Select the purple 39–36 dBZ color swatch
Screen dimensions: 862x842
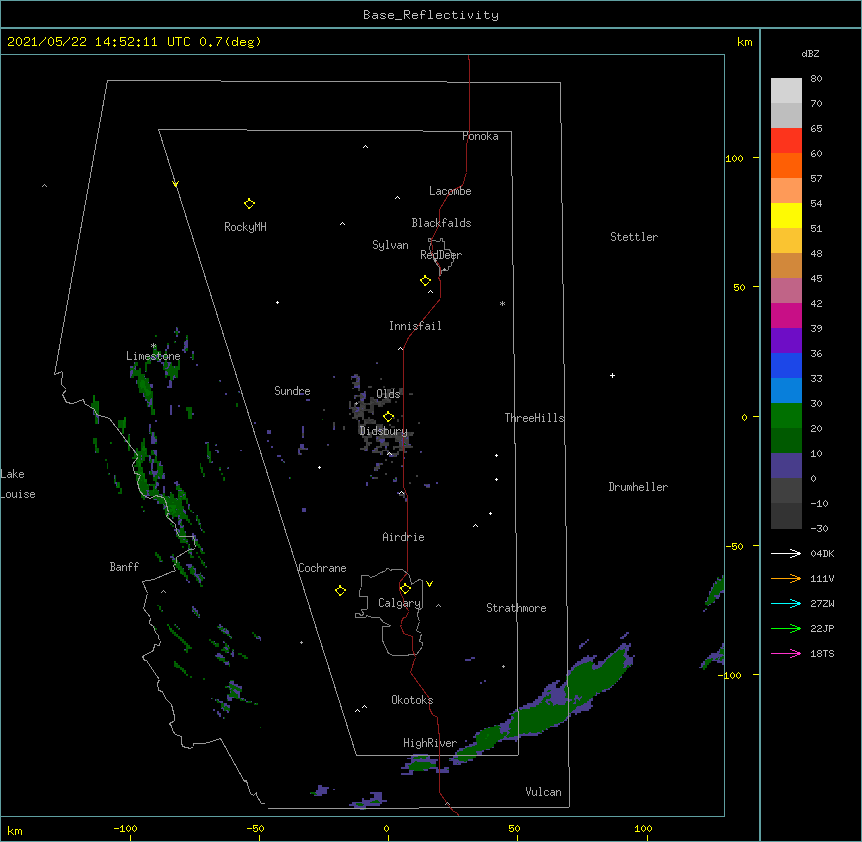click(786, 341)
